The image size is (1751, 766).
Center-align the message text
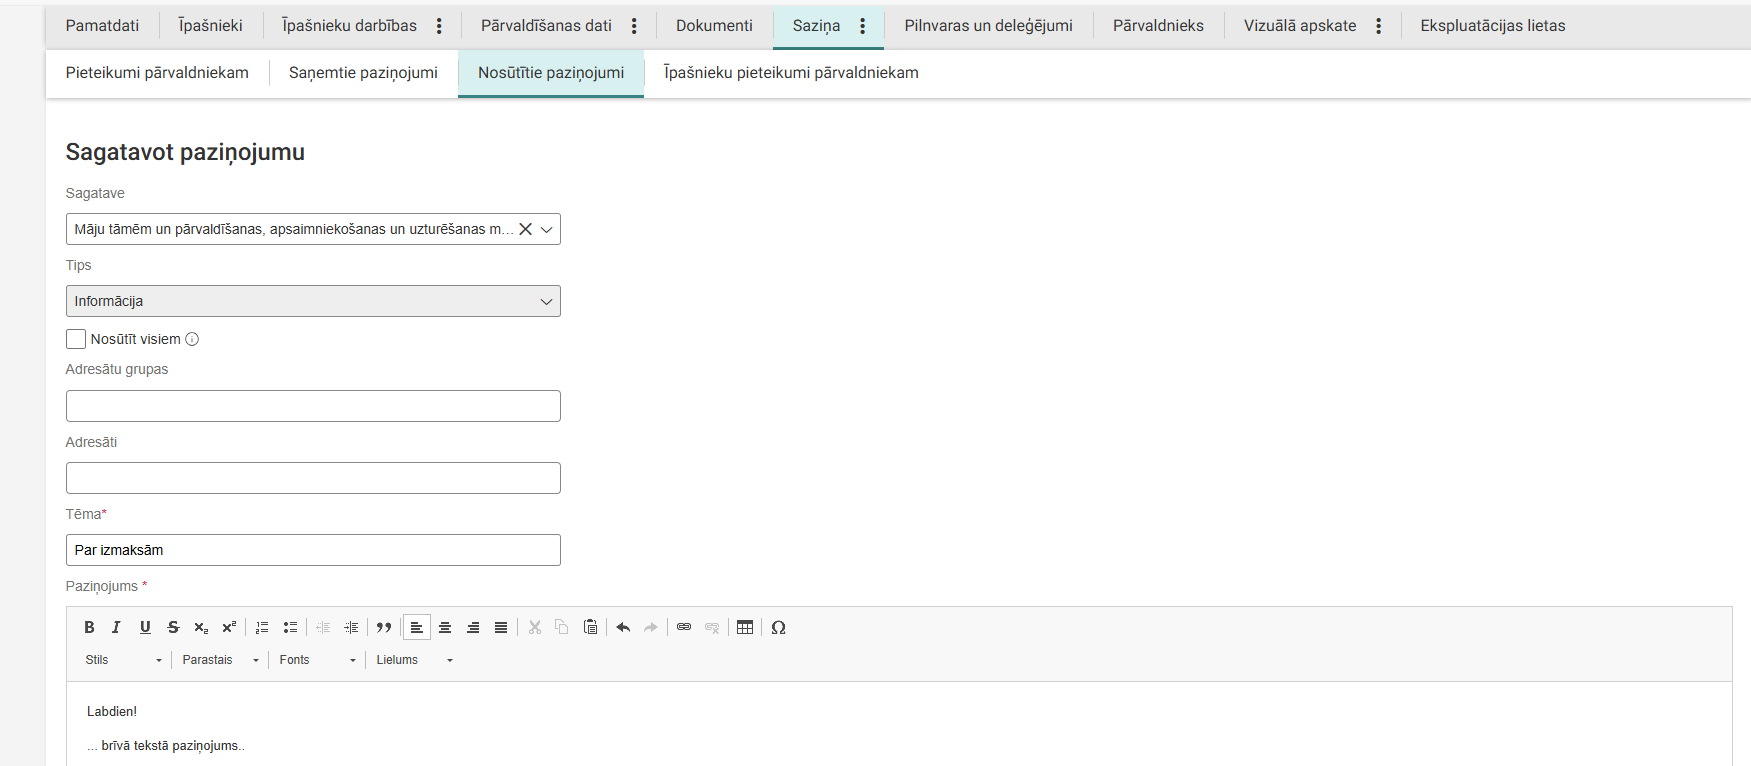pos(445,627)
